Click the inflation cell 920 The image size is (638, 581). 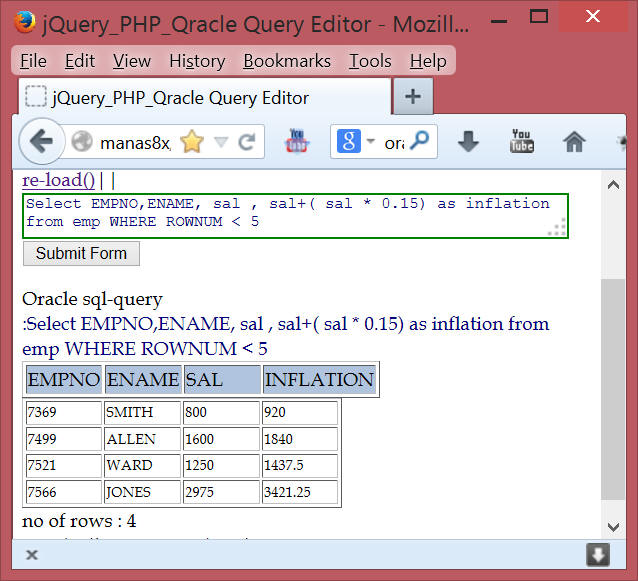(300, 413)
